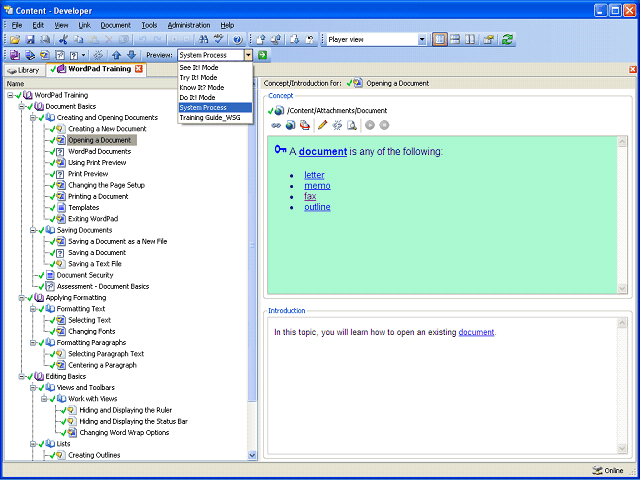Image resolution: width=640 pixels, height=480 pixels.
Task: Open the Player view dropdown
Action: click(422, 40)
